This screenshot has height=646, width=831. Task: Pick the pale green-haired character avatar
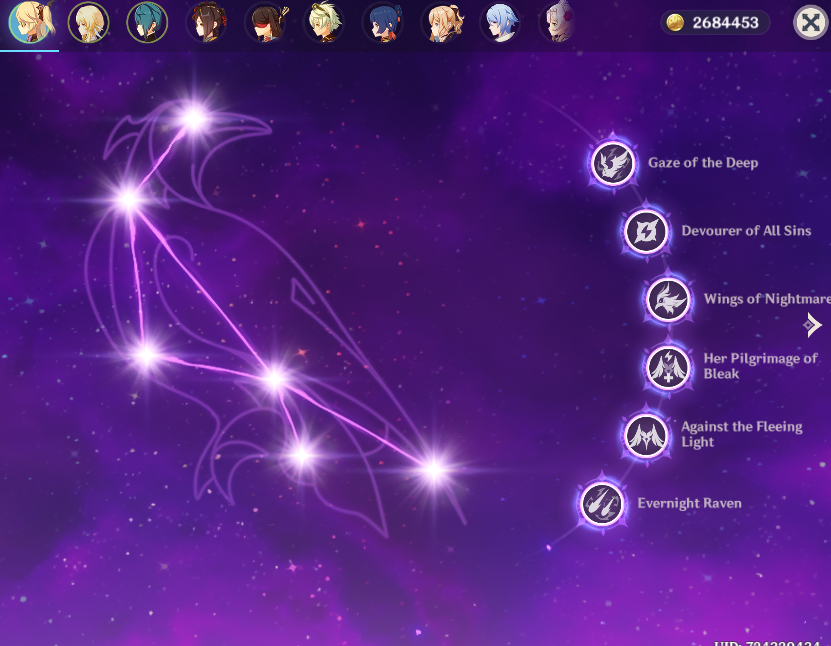tap(324, 23)
